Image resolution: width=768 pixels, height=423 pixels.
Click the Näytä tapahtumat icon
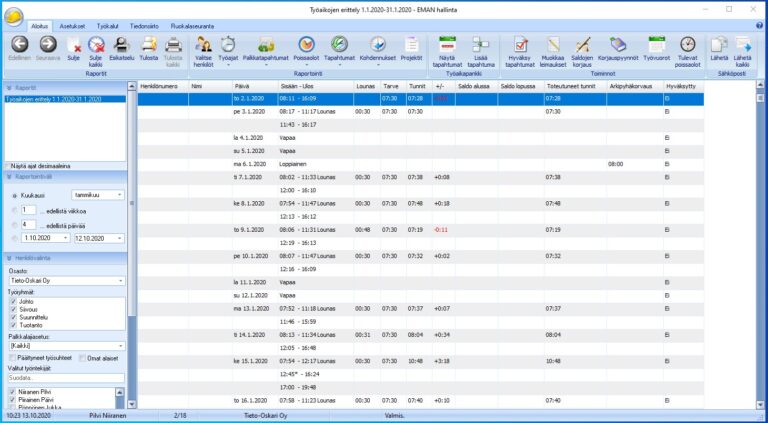tap(447, 47)
